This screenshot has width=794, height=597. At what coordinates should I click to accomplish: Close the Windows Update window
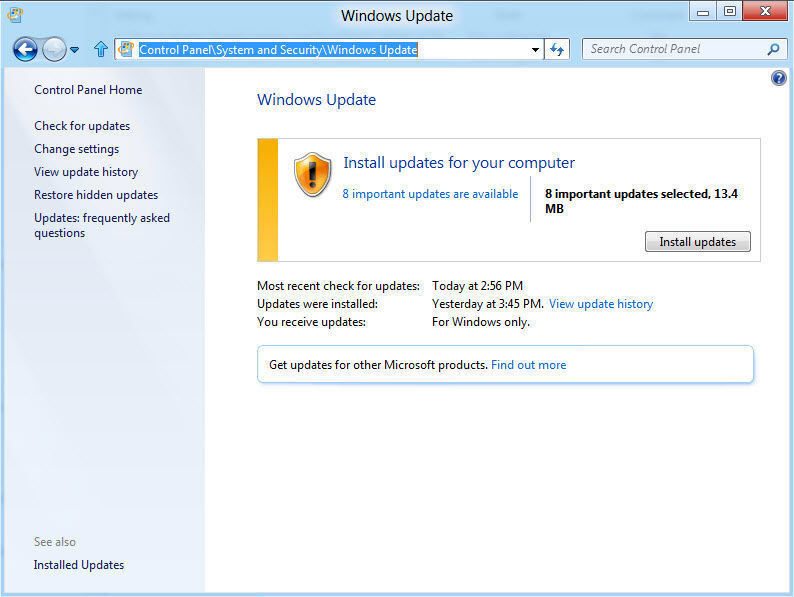(x=765, y=11)
